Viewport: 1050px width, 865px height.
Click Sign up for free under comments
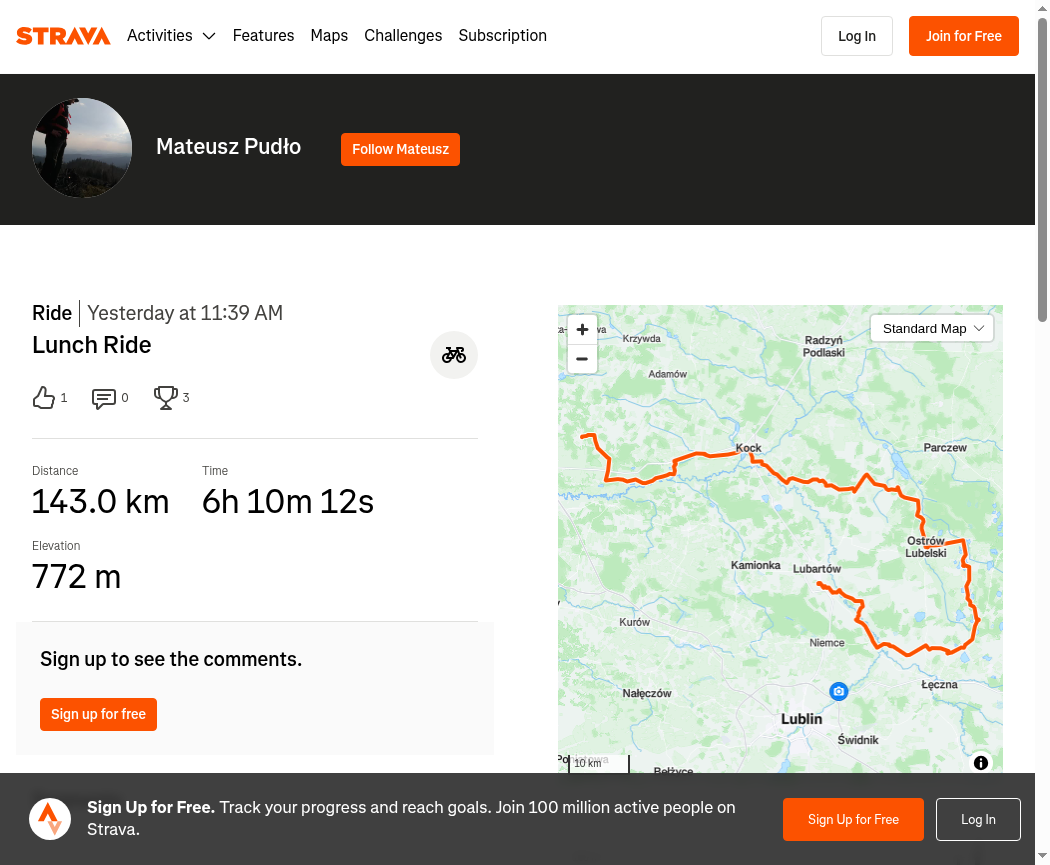(x=98, y=714)
